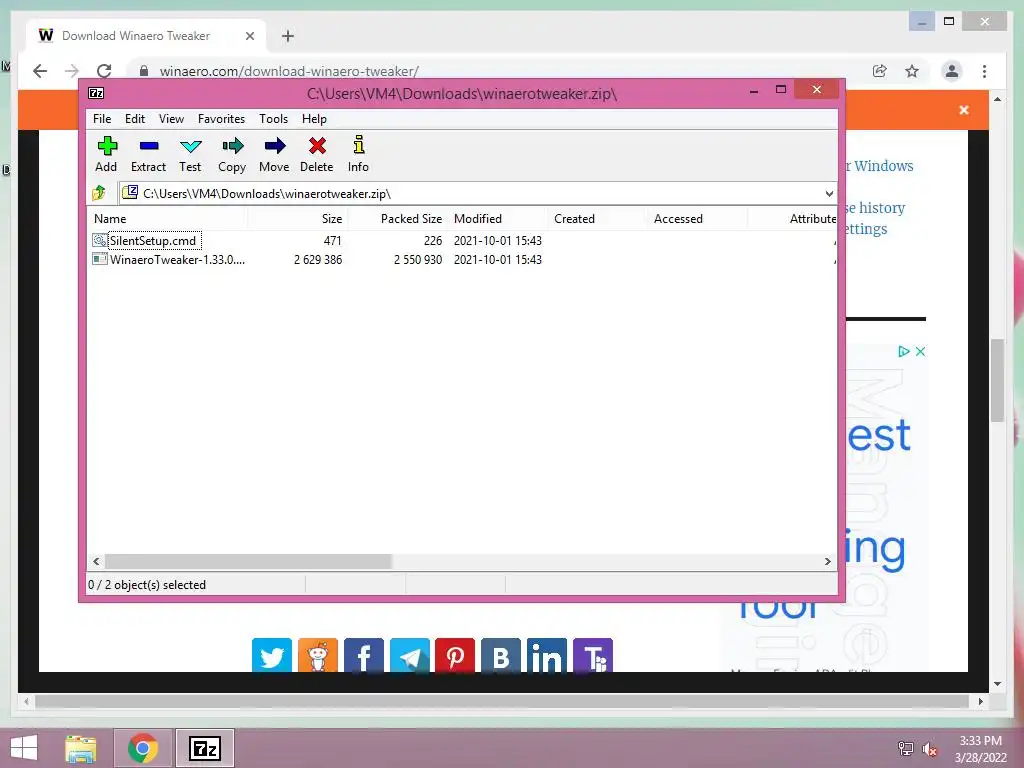Bookmark this page with the star icon
Image resolution: width=1024 pixels, height=768 pixels.
point(912,71)
